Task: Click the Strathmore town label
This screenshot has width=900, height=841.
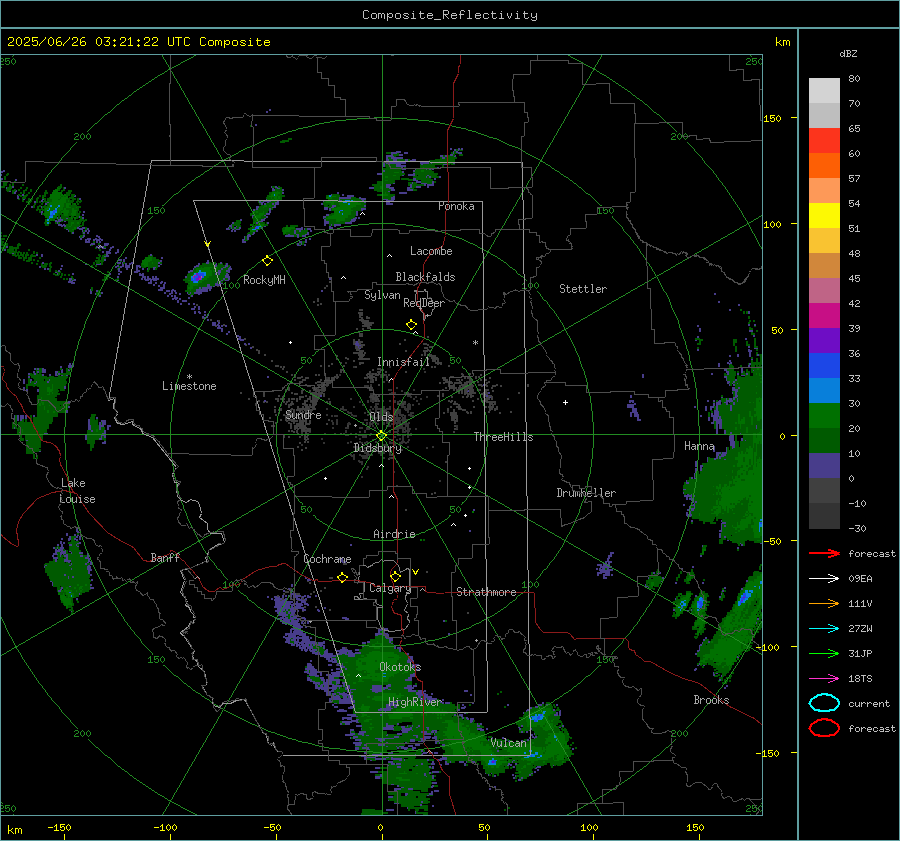Action: pos(486,592)
